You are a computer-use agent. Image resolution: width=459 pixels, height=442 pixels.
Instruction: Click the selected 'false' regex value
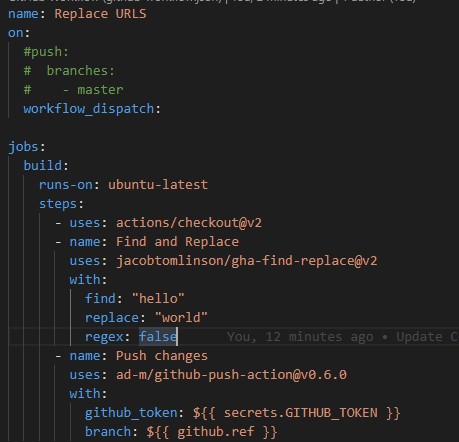coord(158,337)
